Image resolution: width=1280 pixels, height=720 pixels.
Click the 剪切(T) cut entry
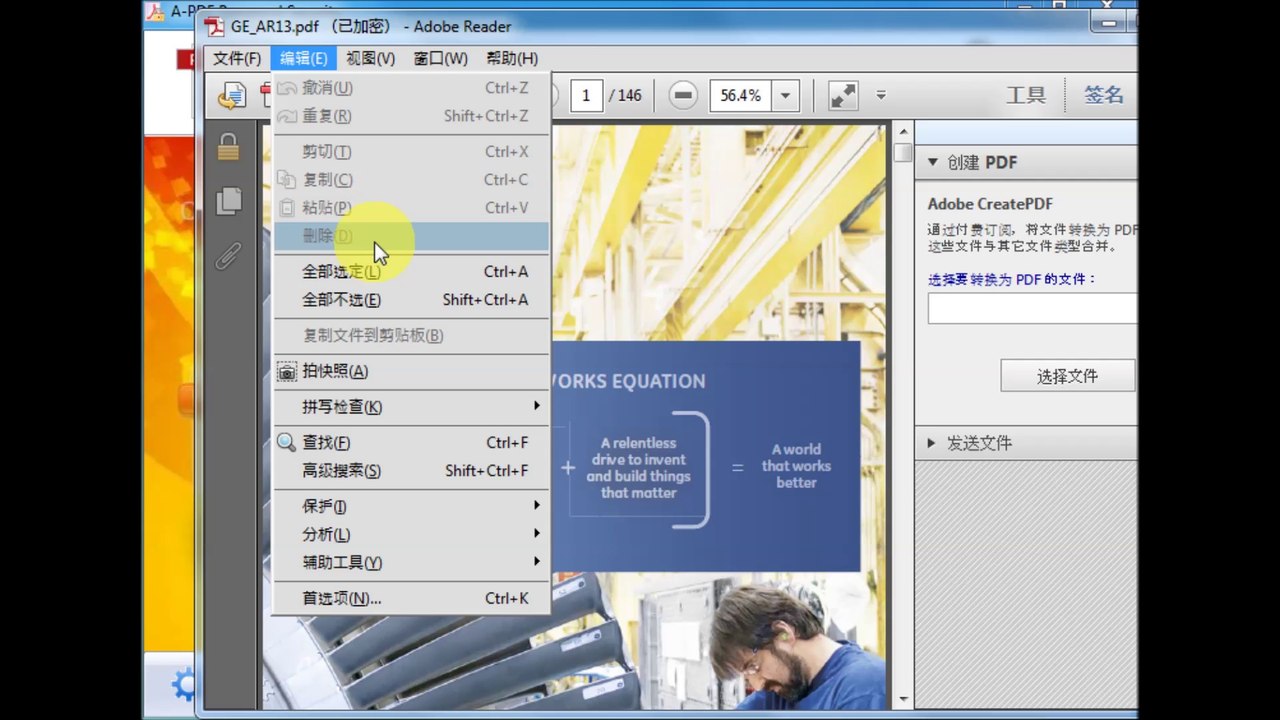point(411,152)
